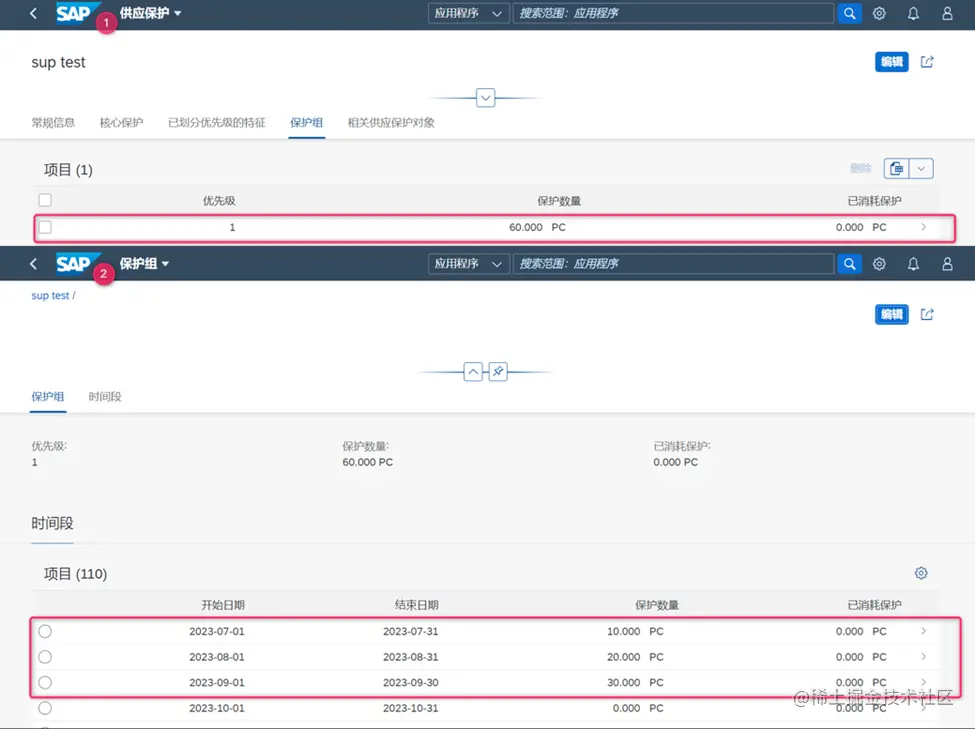This screenshot has height=729, width=975.
Task: Switch to 核心保护 tab
Action: point(121,123)
